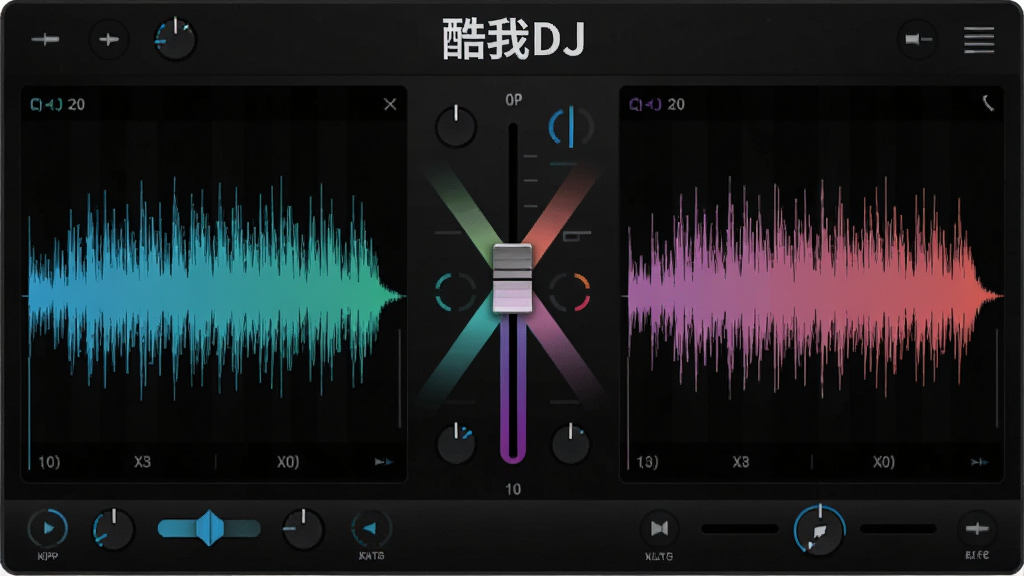Click the knob next to the play button
This screenshot has width=1024, height=576.
tap(113, 529)
